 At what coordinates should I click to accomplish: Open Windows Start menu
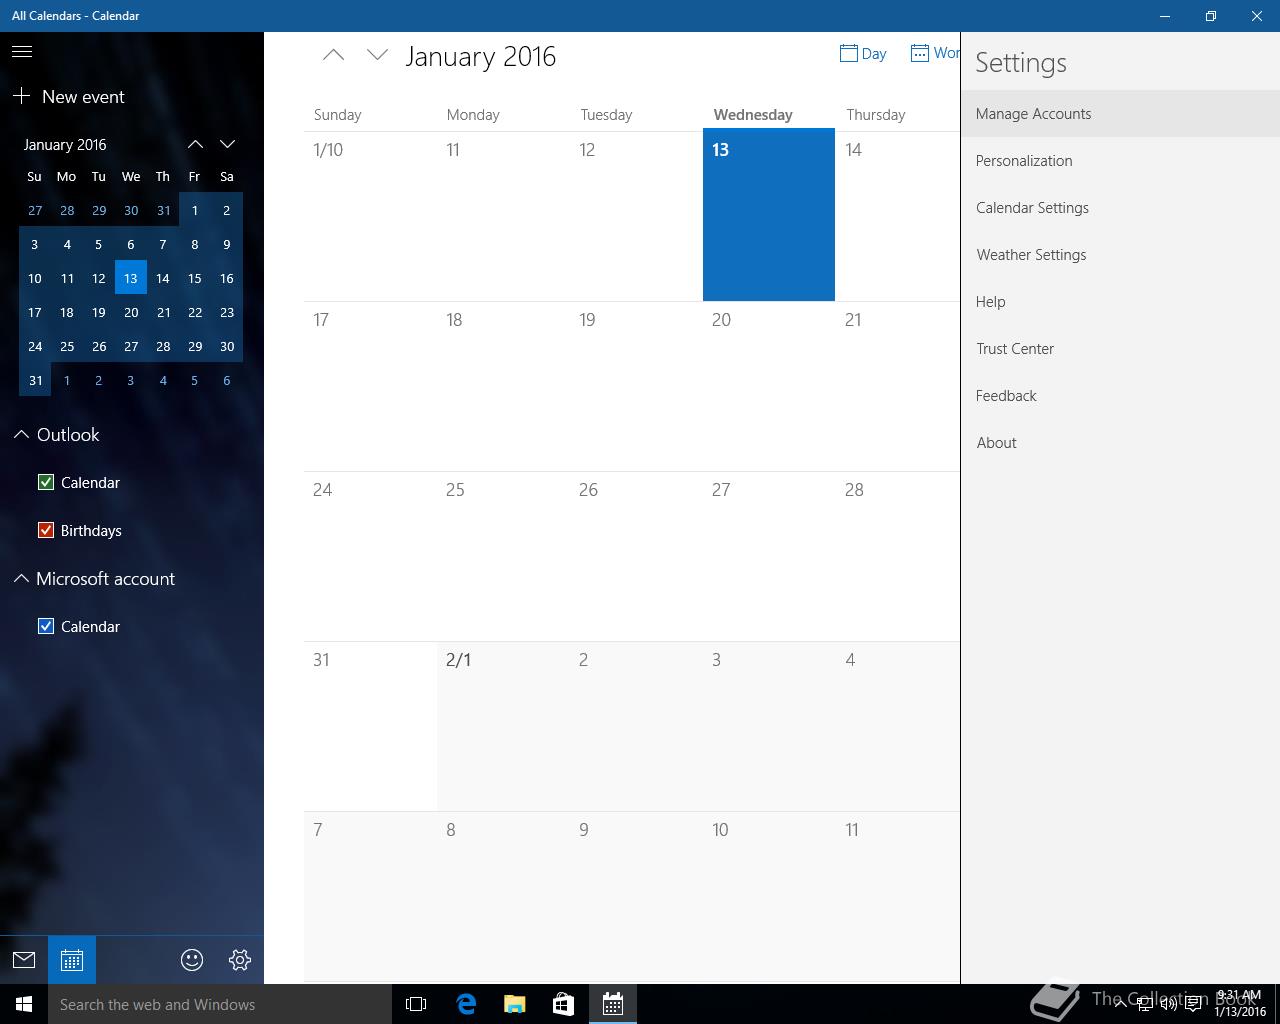click(x=24, y=1004)
